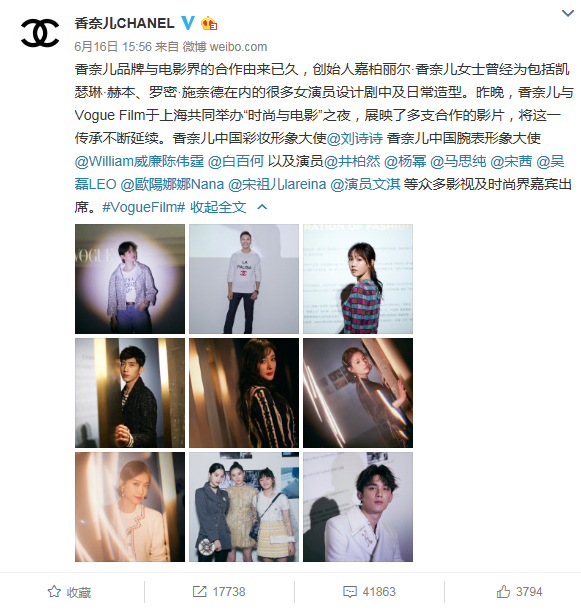Open first photo with VOGUE backdrop
Viewport: 581px width, 610px height.
(x=130, y=279)
